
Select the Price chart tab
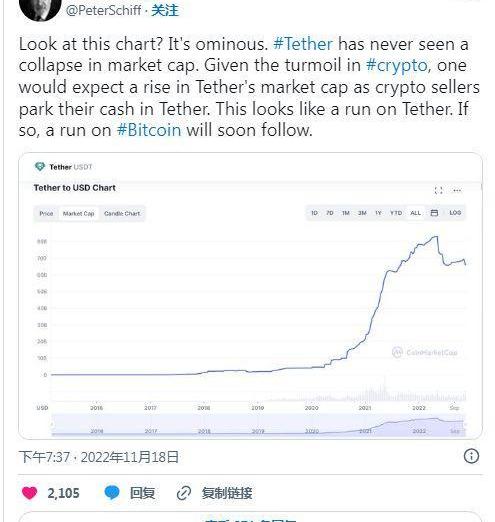46,213
